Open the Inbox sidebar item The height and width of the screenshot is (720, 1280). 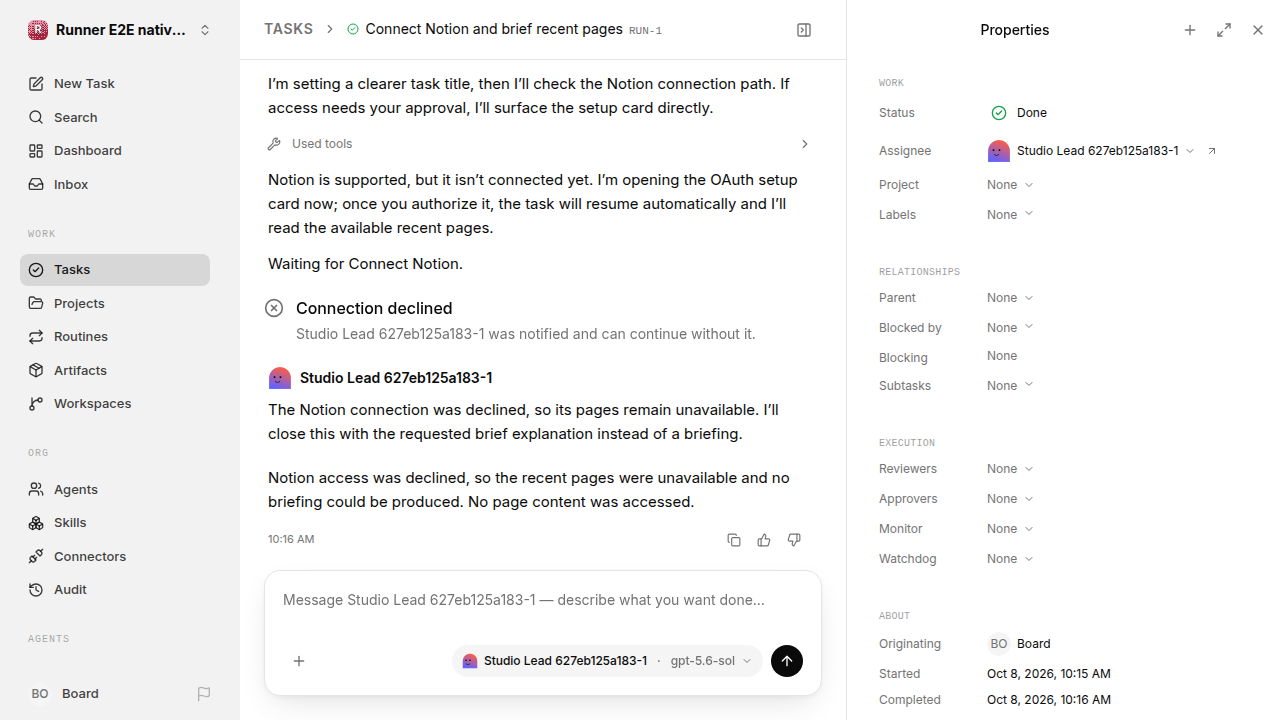(x=115, y=185)
